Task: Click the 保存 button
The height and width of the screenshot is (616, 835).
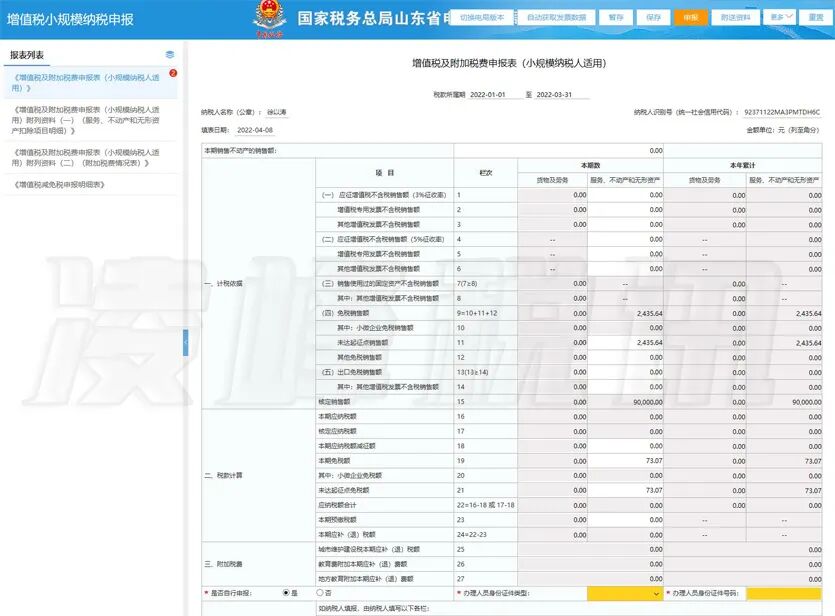Action: point(653,17)
